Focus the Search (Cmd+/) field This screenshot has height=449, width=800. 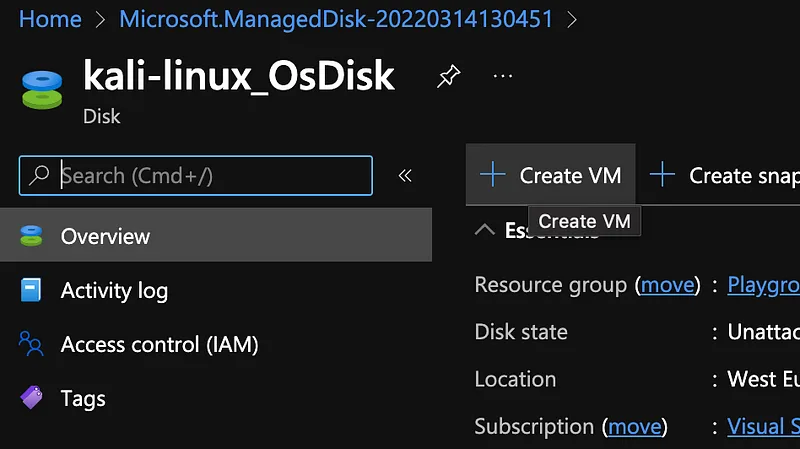click(196, 176)
